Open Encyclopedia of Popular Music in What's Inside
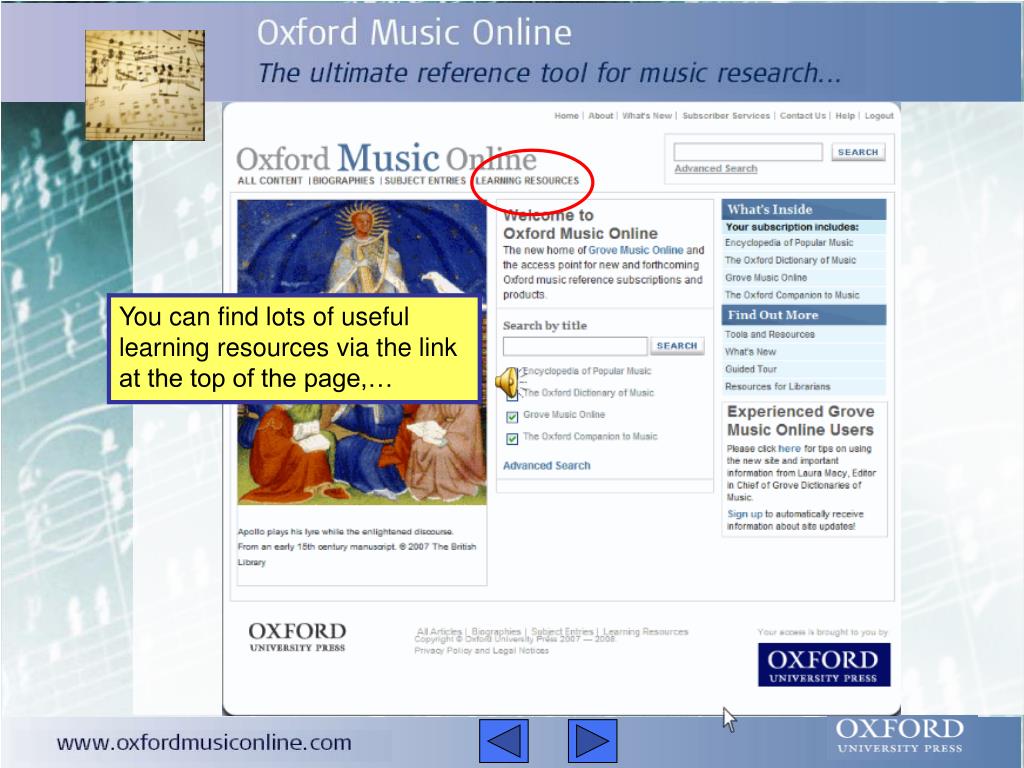The image size is (1024, 768). point(789,243)
